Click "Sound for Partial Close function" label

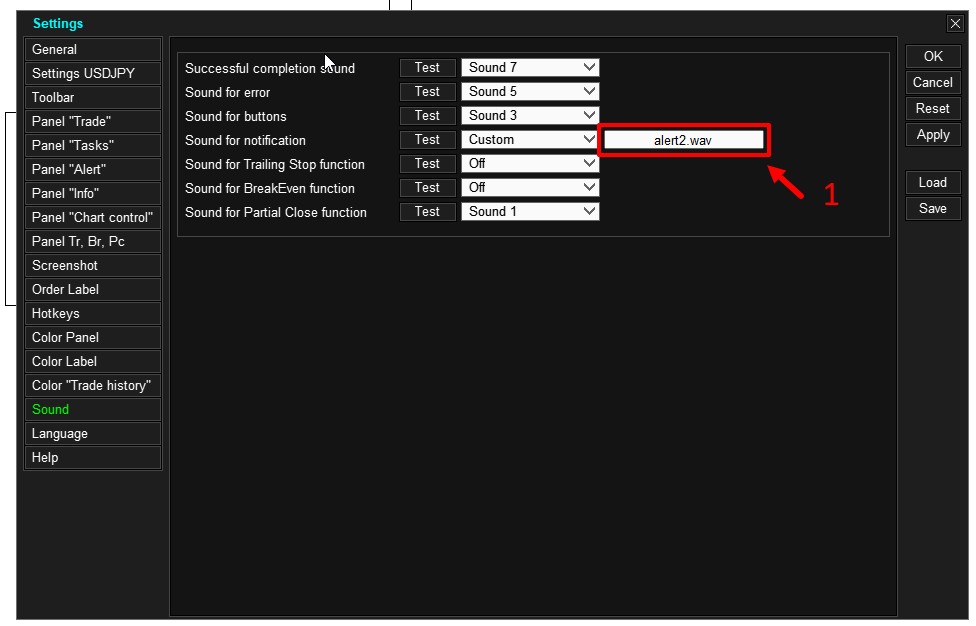[x=276, y=212]
